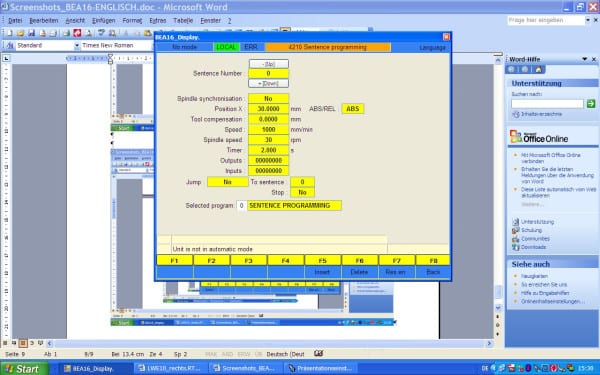Go to Word-Hilfe home with house icon
This screenshot has width=600, height=375.
pyautogui.click(x=538, y=69)
